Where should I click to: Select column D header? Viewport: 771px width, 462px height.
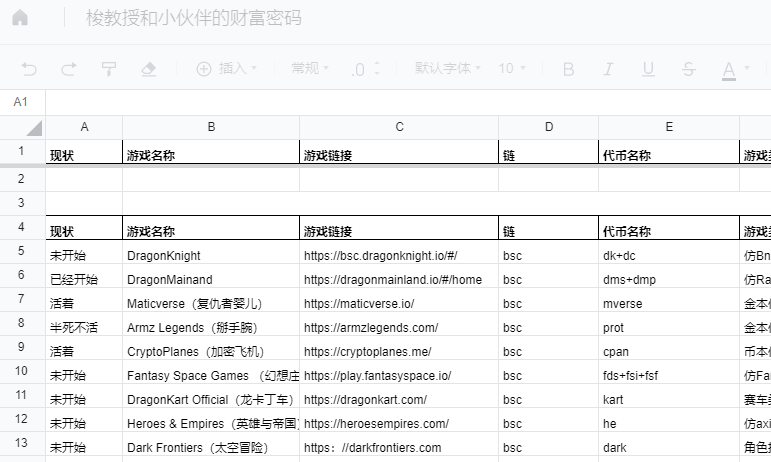tap(548, 127)
